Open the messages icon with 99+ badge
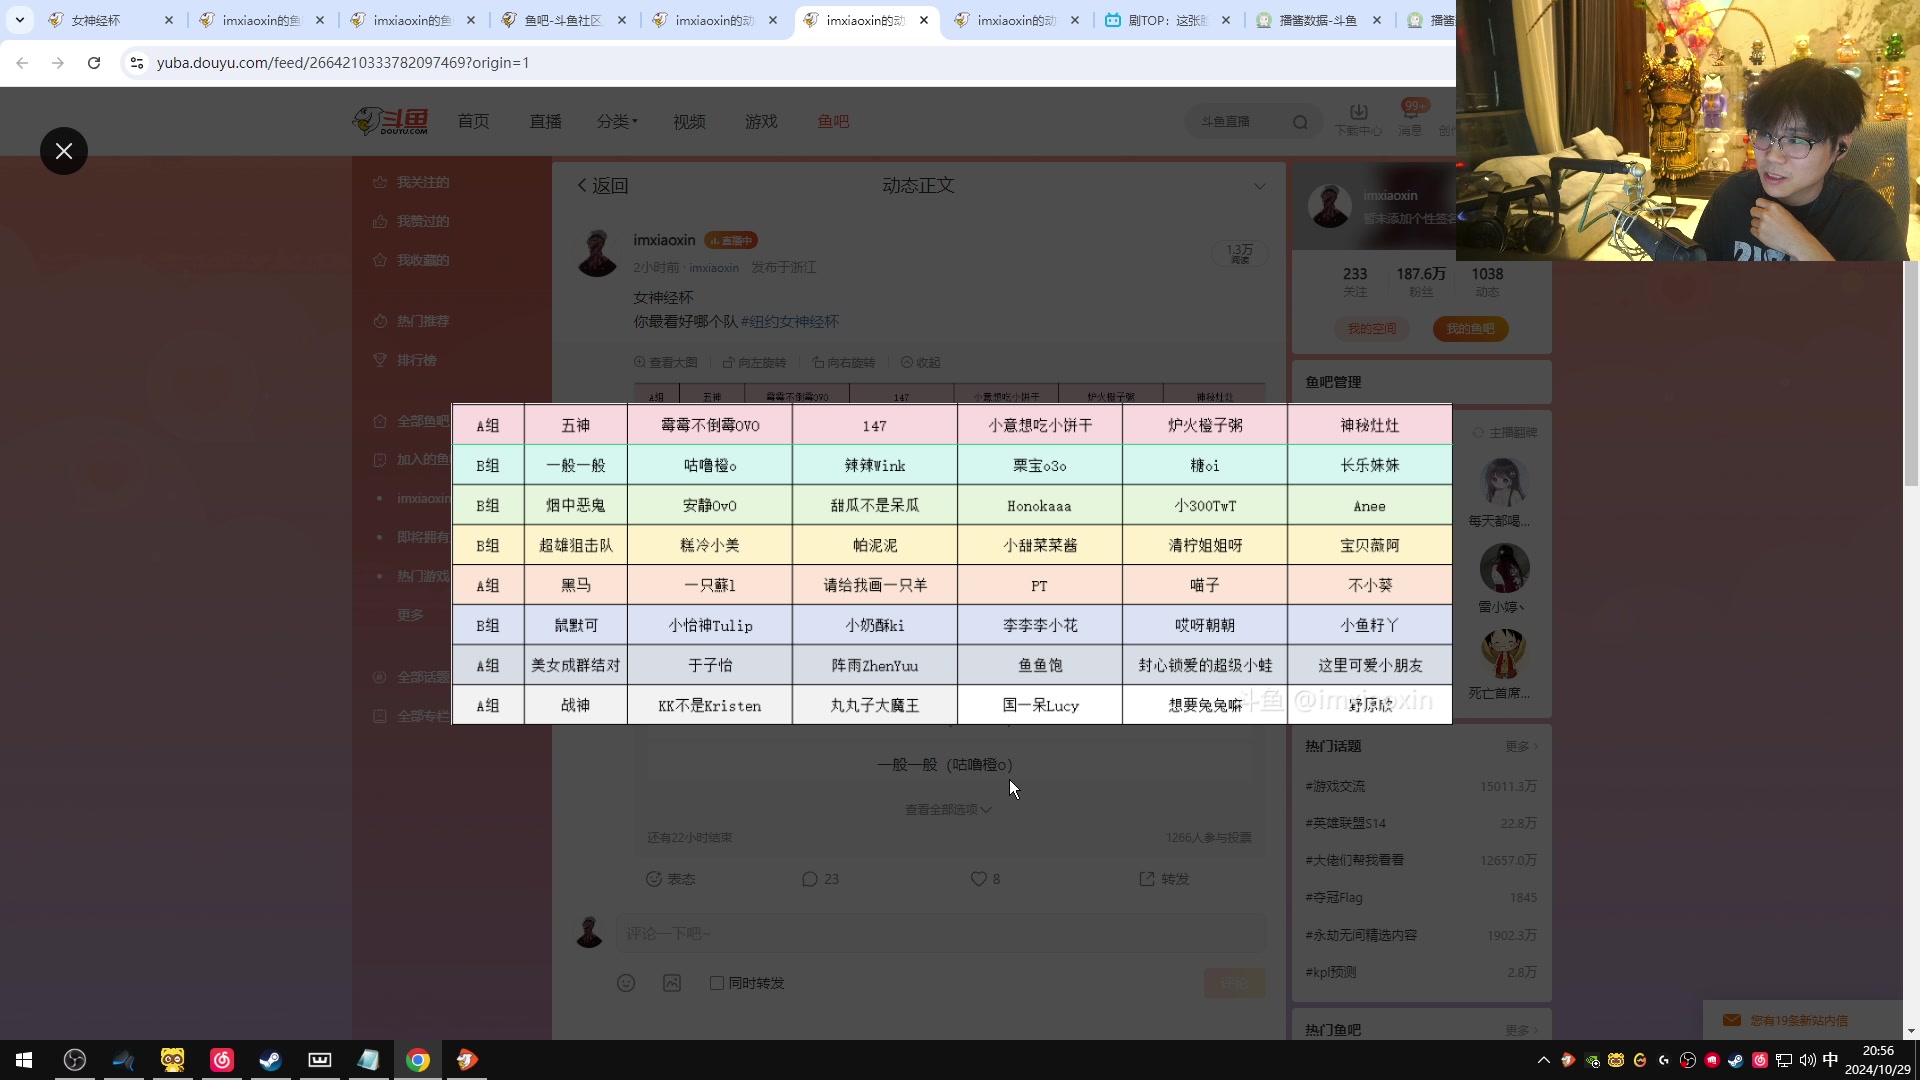The height and width of the screenshot is (1080, 1920). [x=1410, y=119]
